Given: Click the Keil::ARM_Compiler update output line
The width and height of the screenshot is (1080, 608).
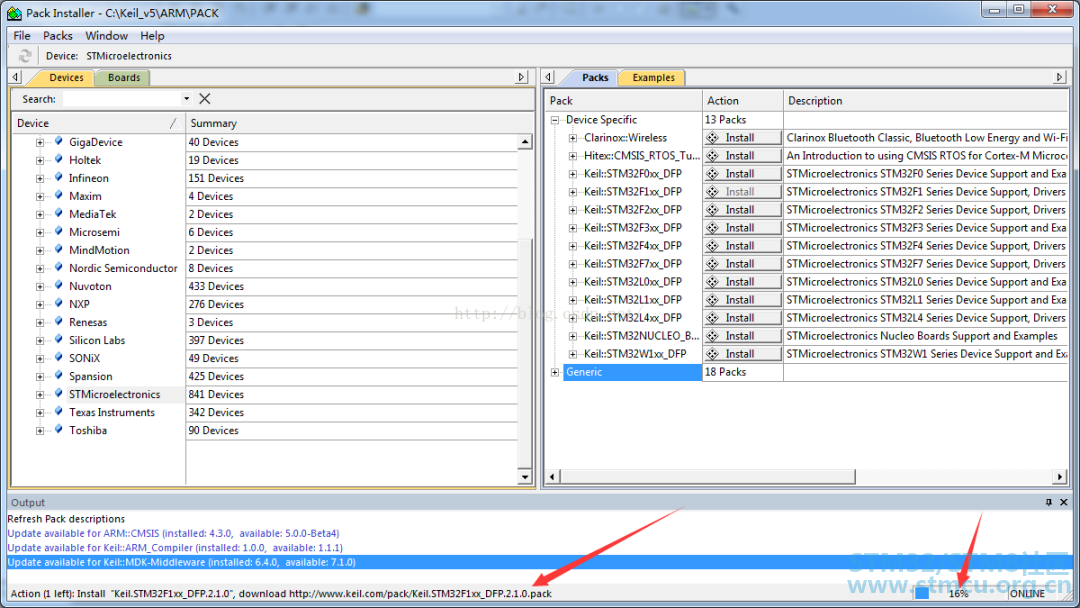Looking at the screenshot, I should tap(175, 548).
